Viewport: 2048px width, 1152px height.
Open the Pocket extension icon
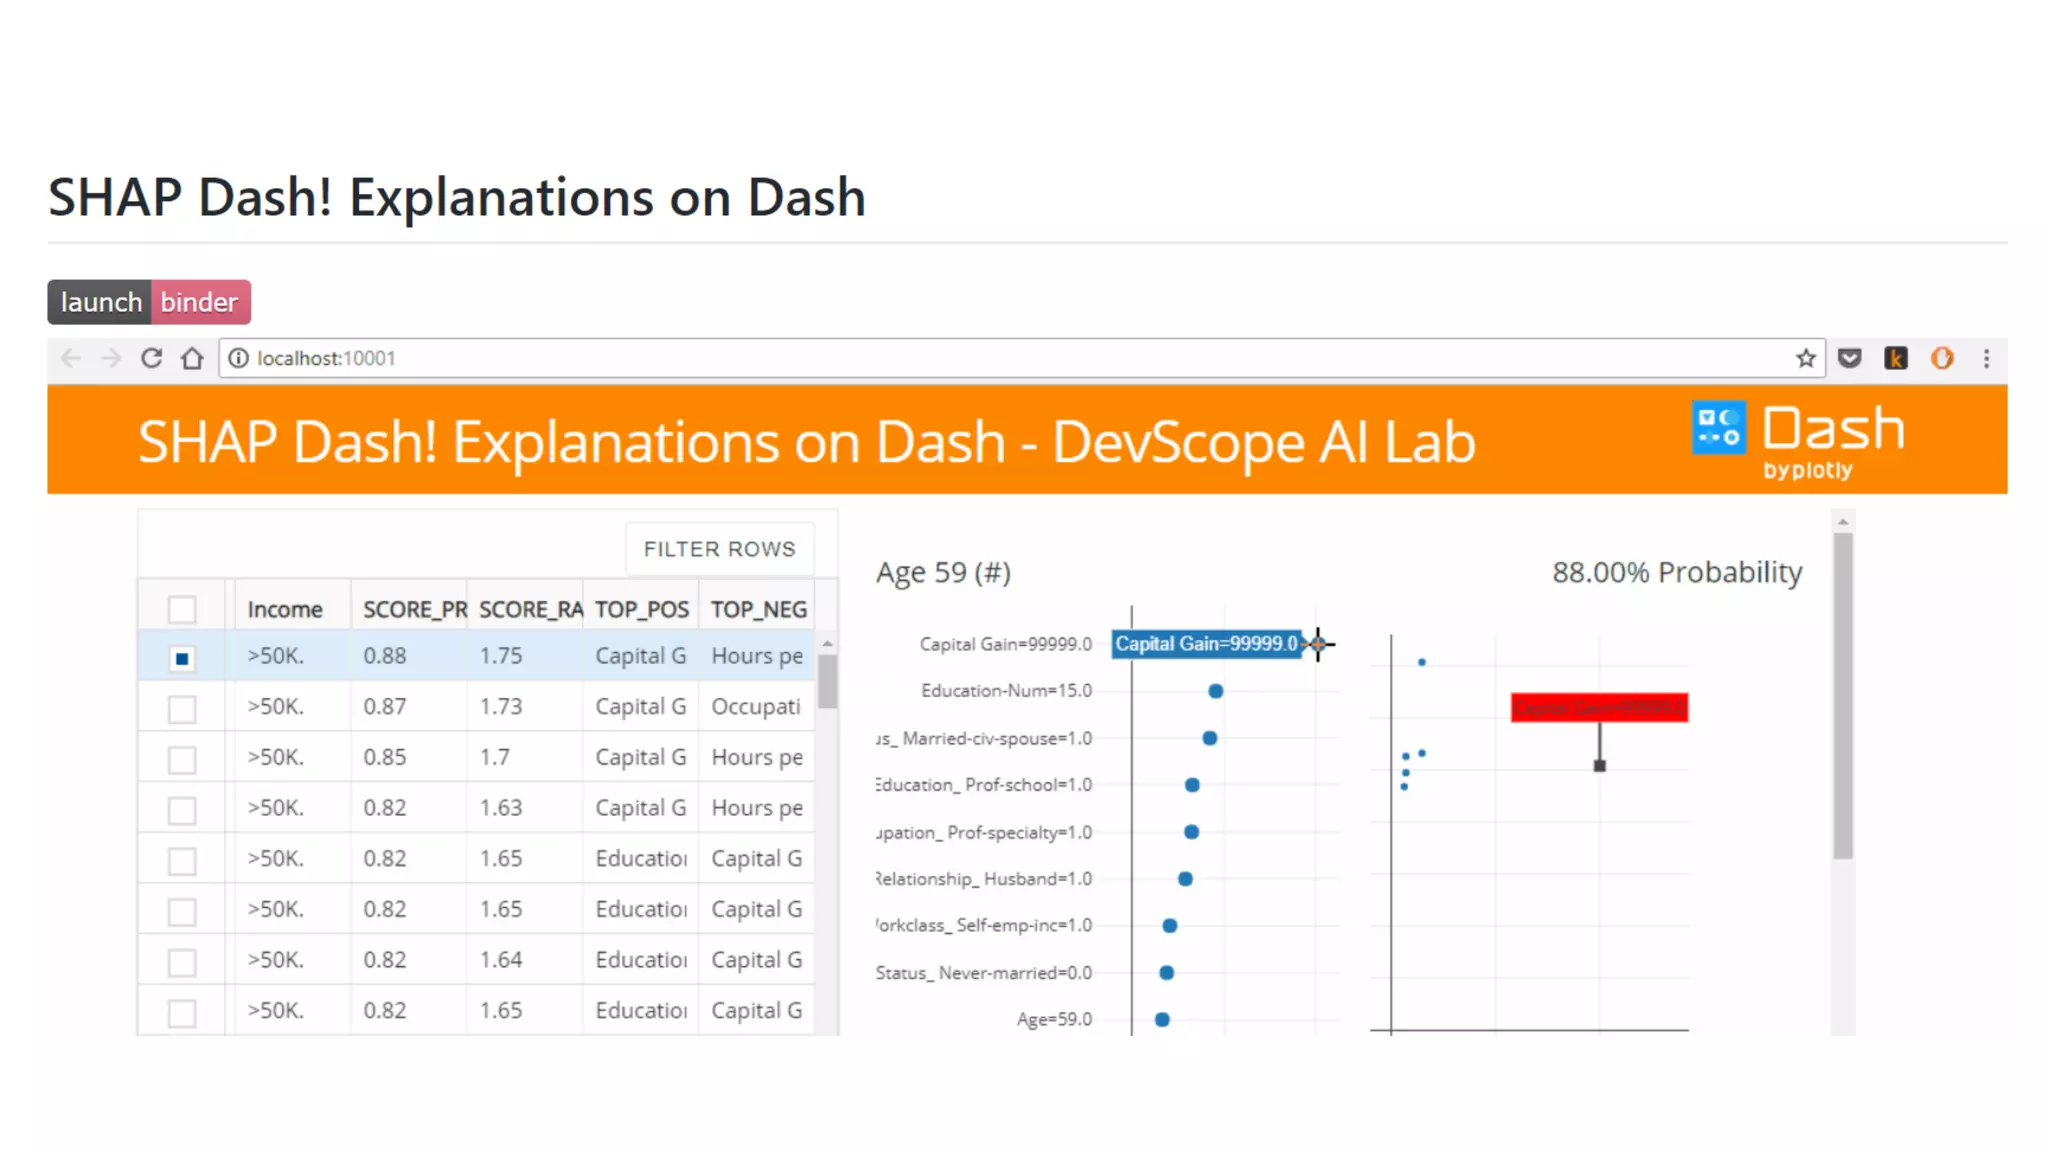(x=1849, y=358)
